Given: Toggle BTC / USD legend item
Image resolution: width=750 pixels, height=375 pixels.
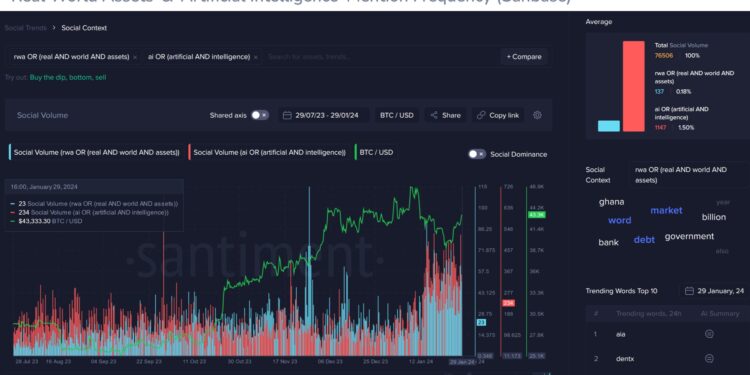Looking at the screenshot, I should [374, 152].
